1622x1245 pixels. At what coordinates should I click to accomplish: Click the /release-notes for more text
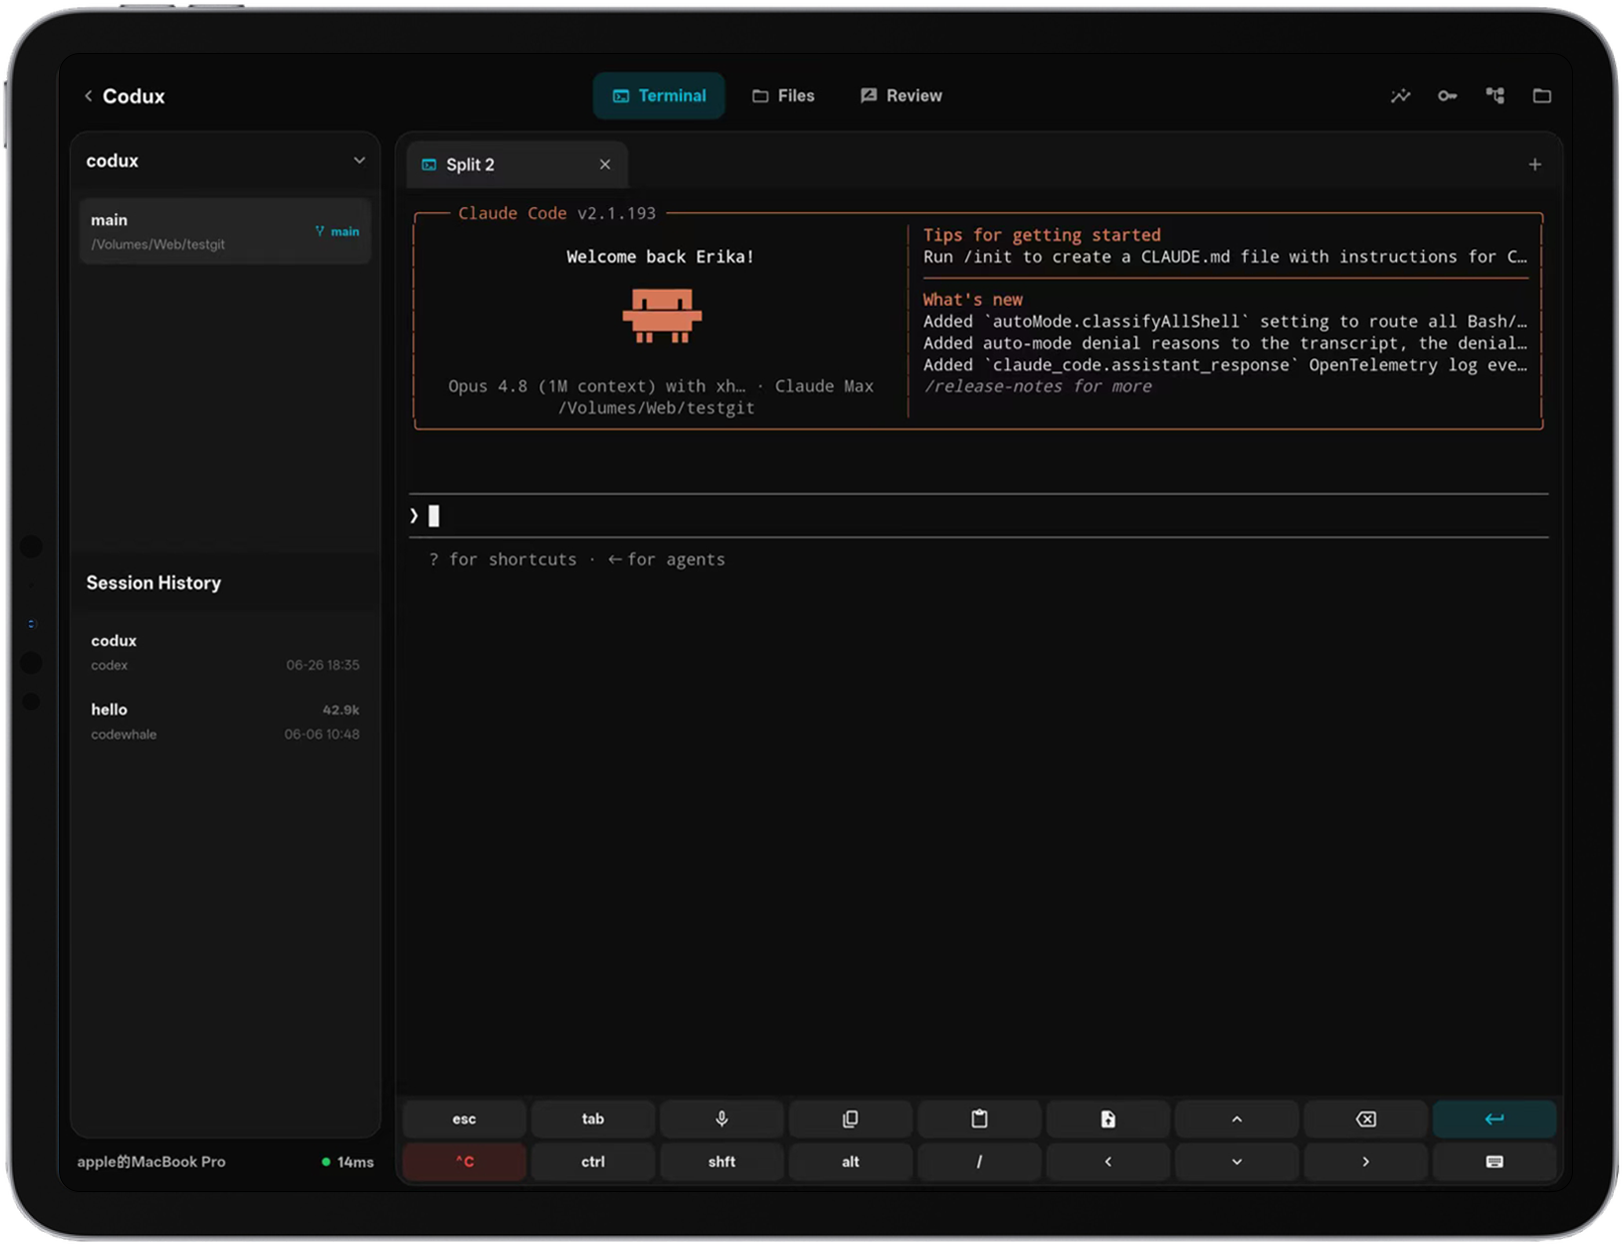(1038, 387)
